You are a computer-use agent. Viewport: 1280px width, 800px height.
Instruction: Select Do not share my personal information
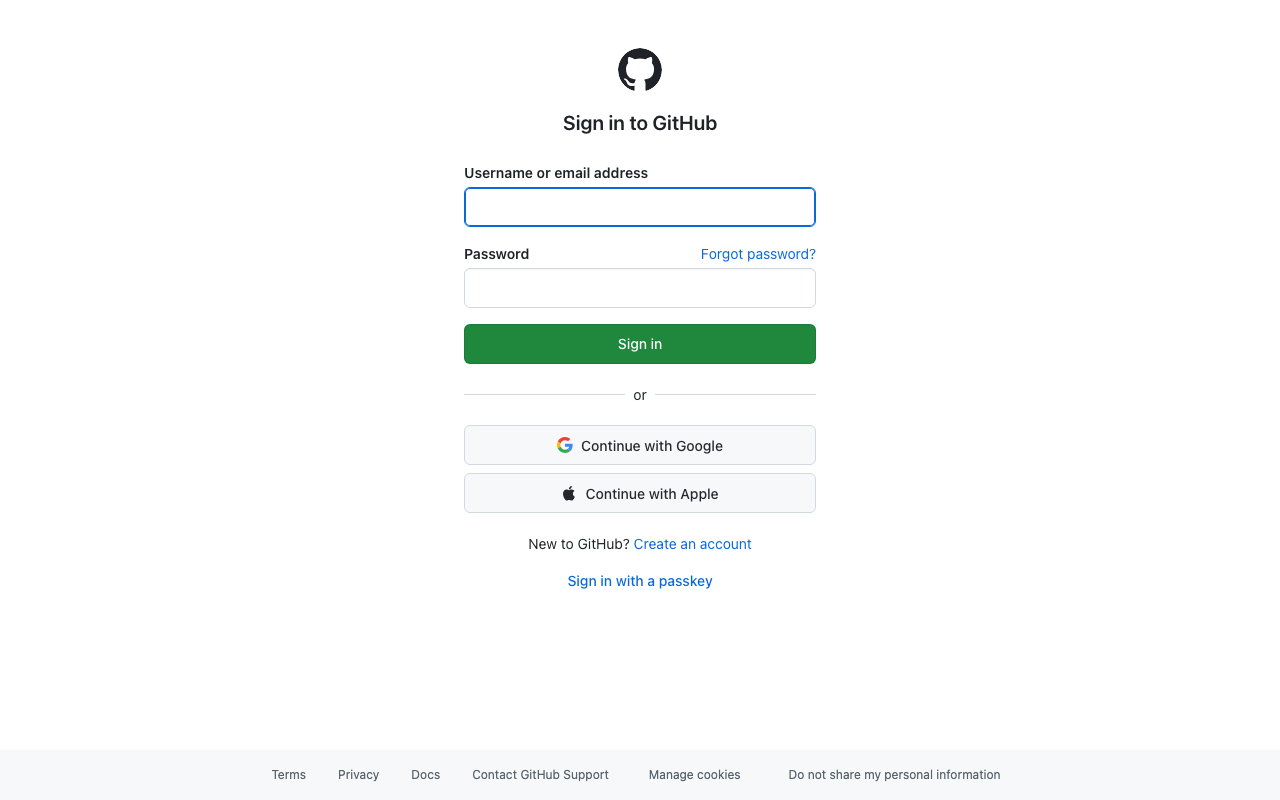click(894, 774)
